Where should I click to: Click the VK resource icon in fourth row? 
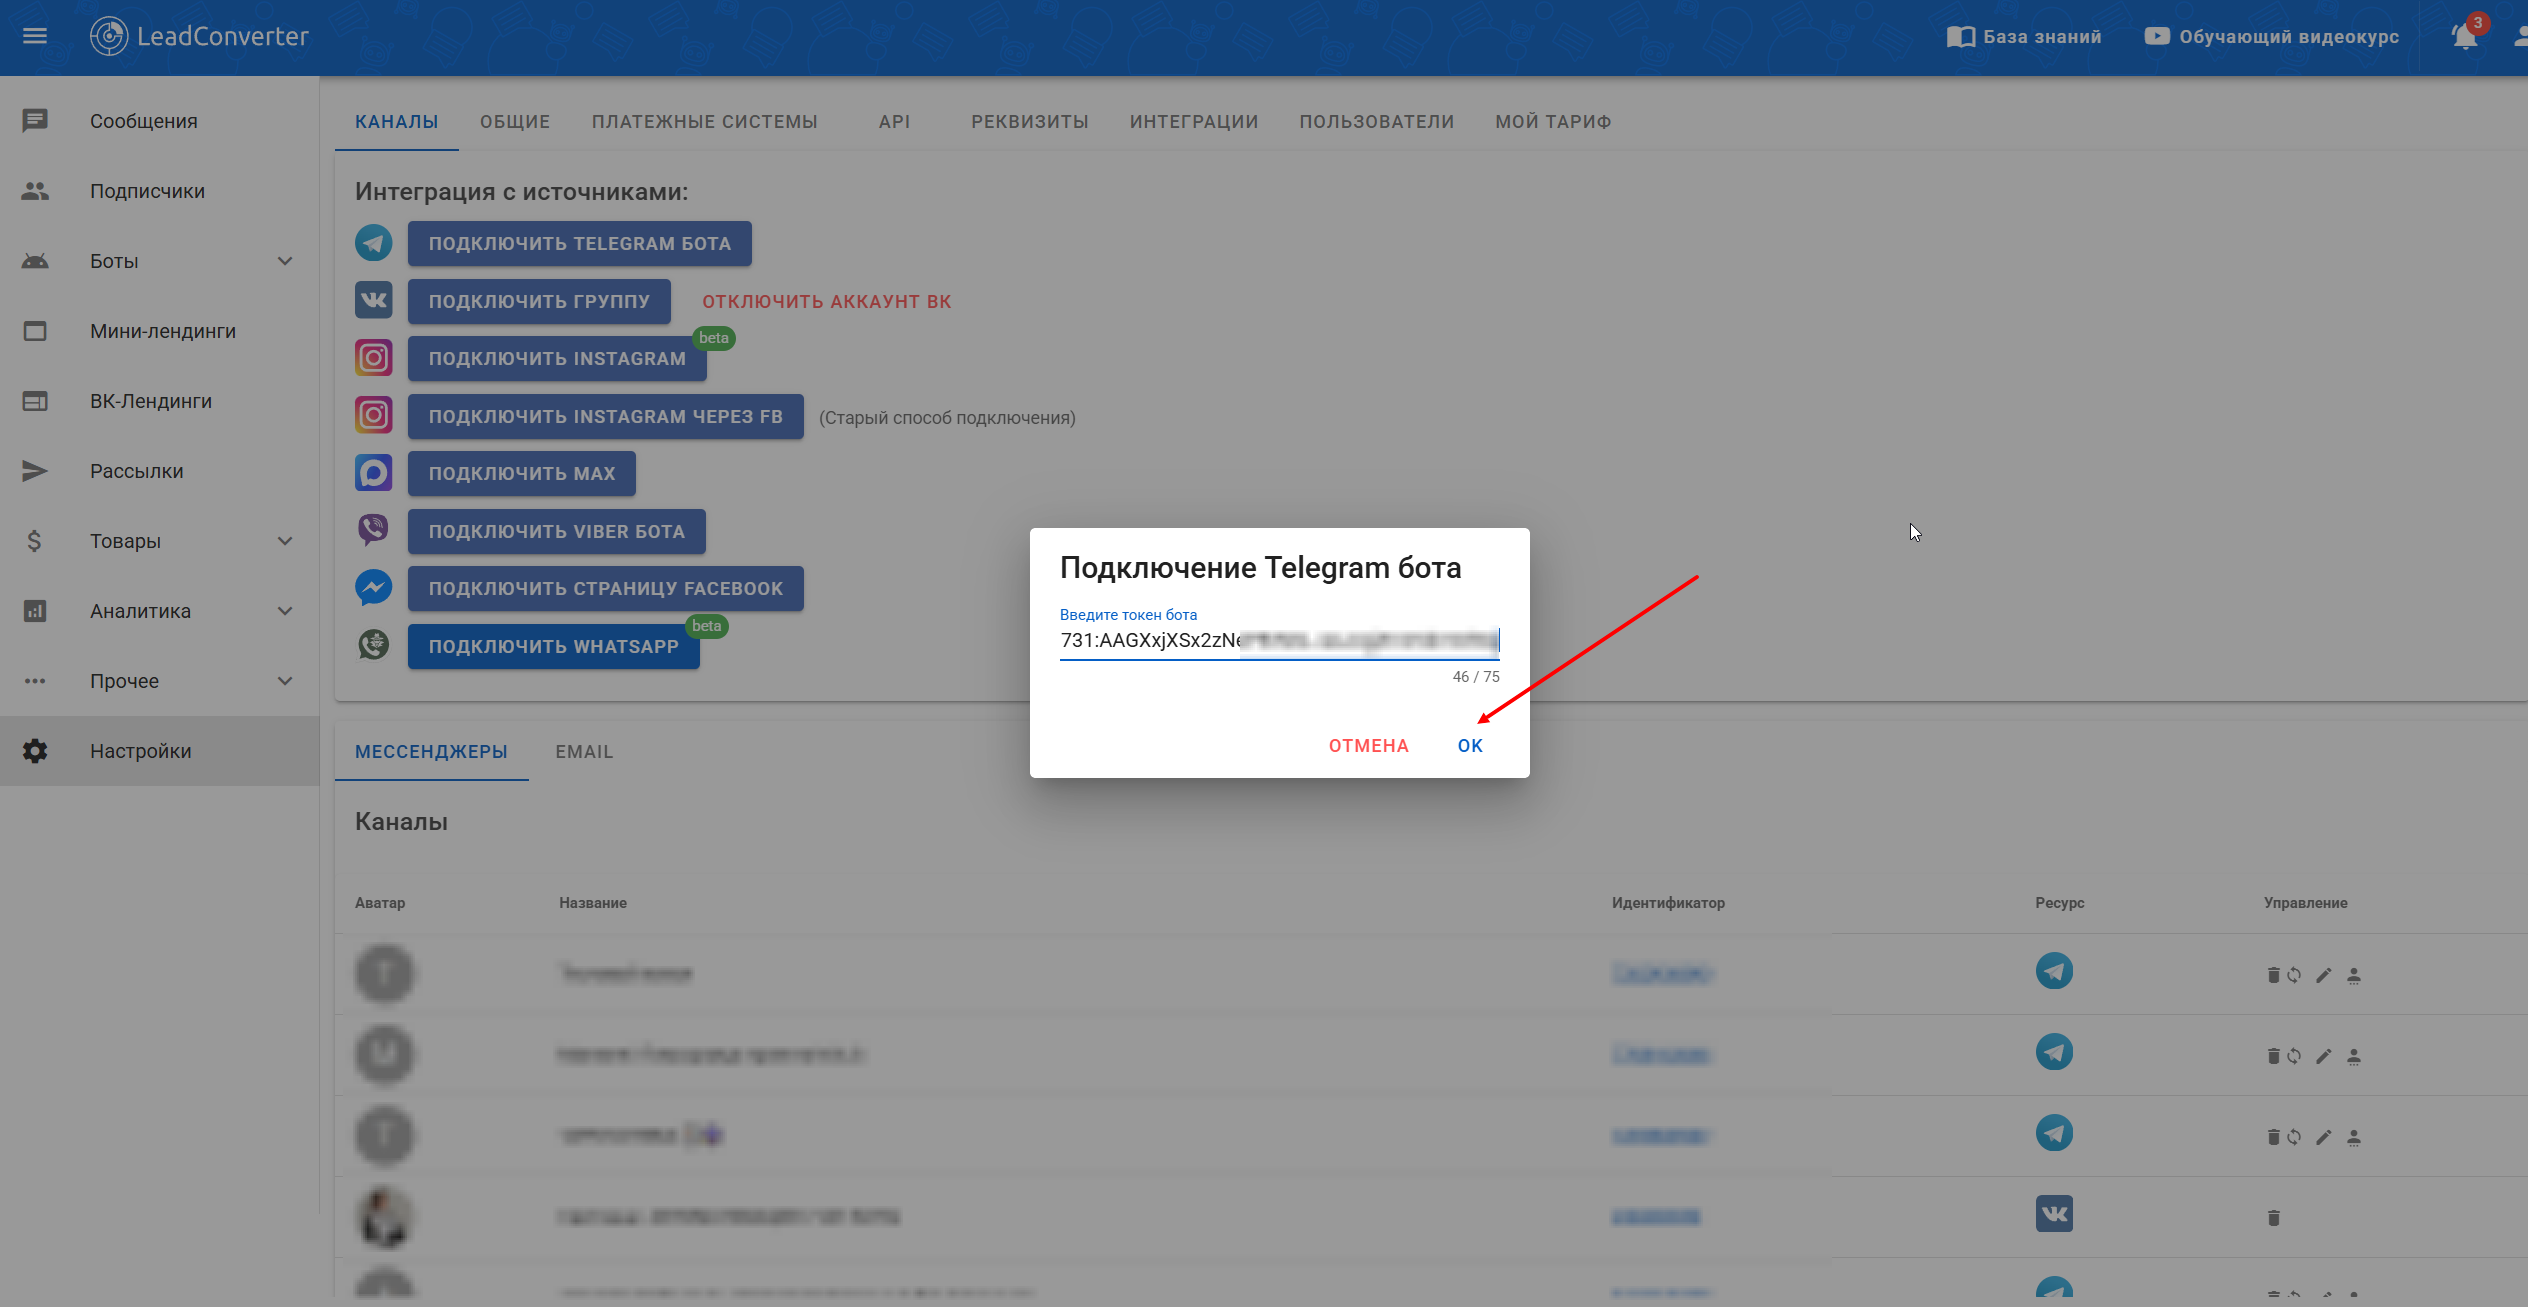2054,1214
